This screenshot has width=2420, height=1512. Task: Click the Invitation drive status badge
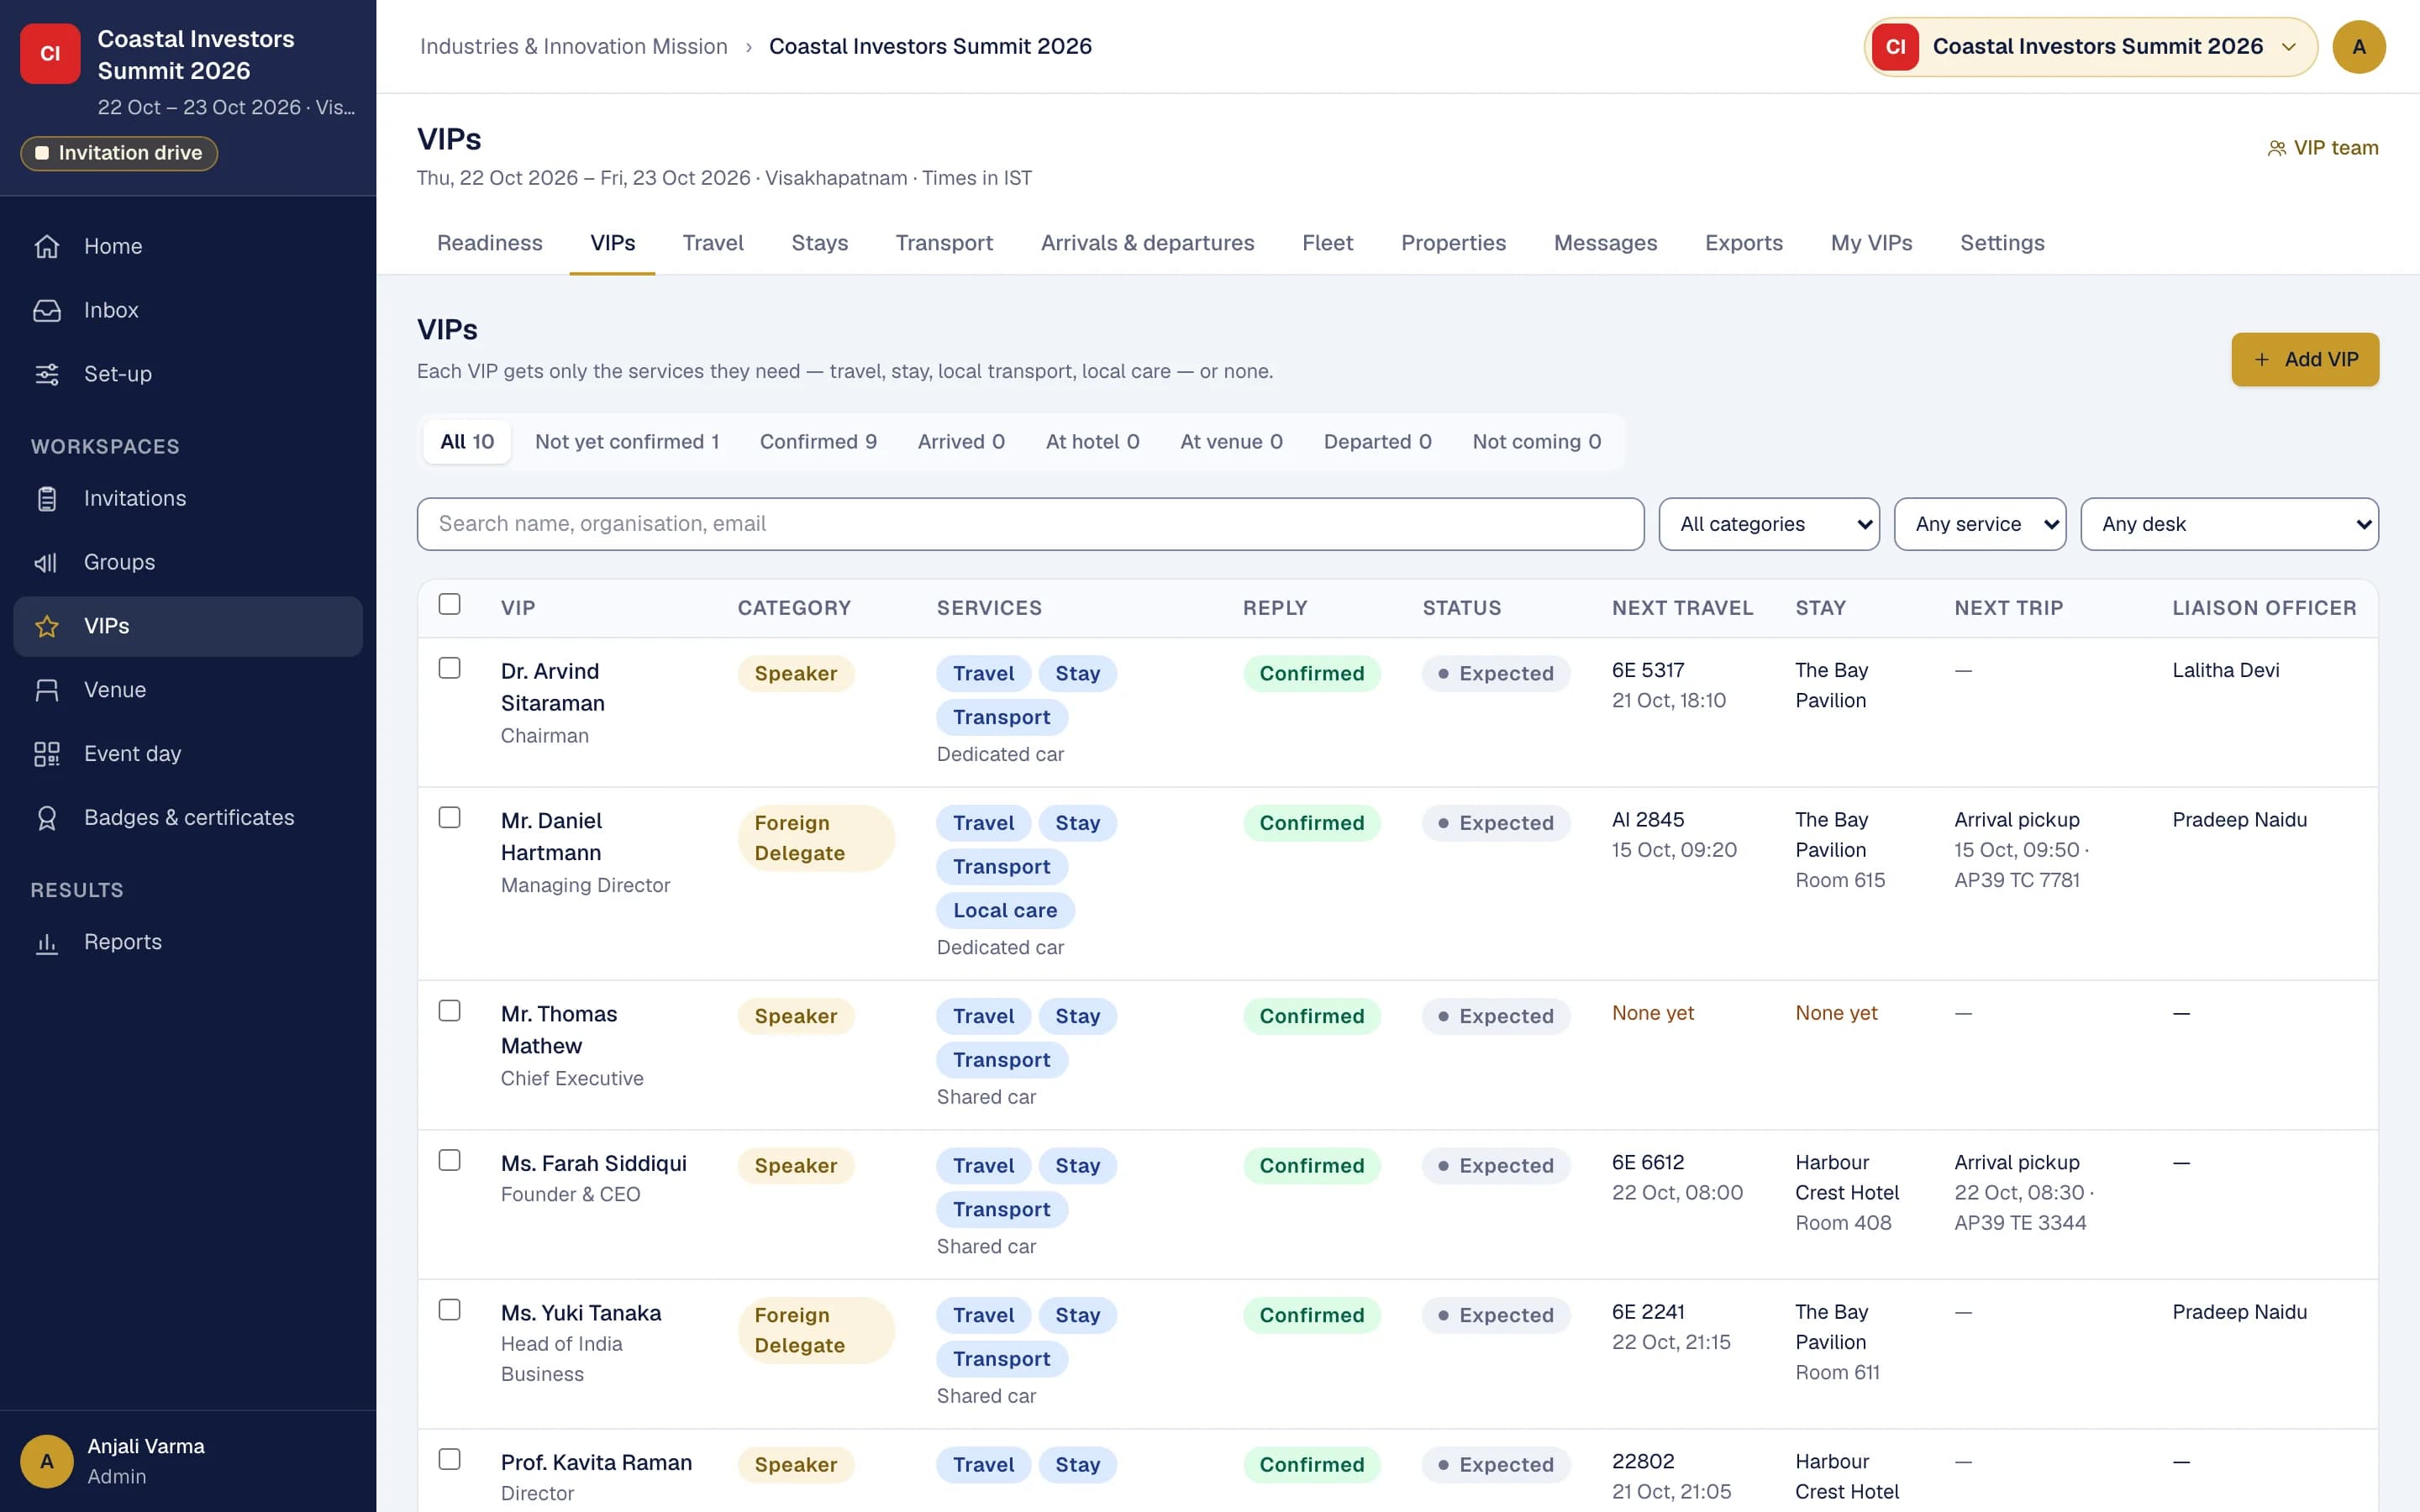pos(119,153)
